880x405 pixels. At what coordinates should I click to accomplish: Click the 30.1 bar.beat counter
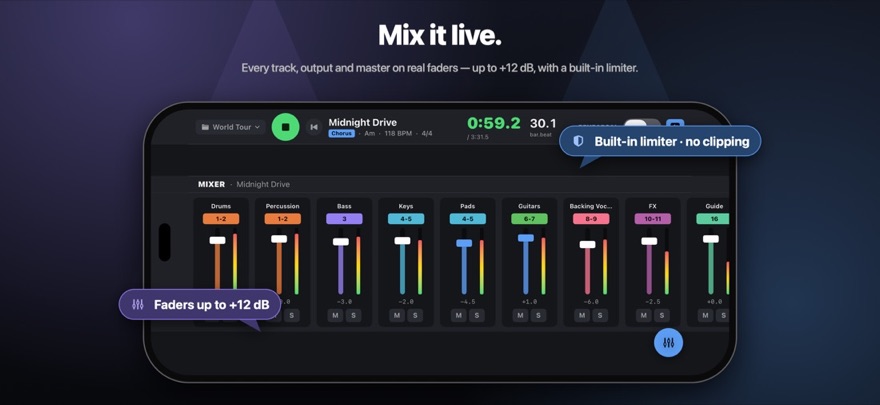[x=543, y=123]
